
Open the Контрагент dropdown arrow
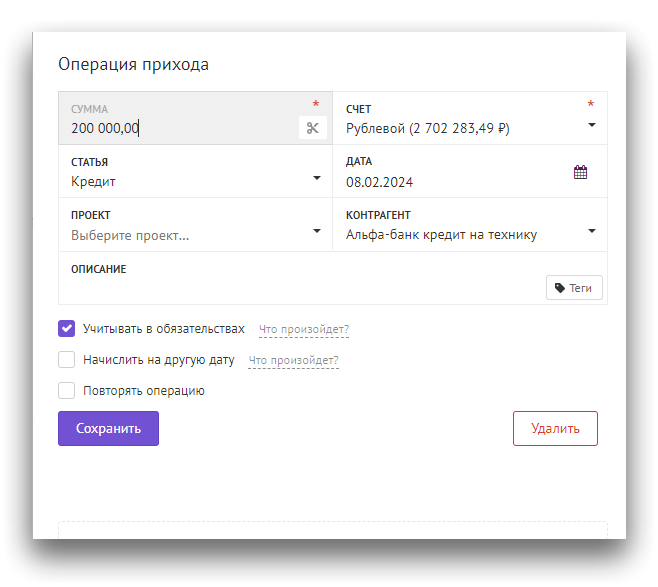591,231
